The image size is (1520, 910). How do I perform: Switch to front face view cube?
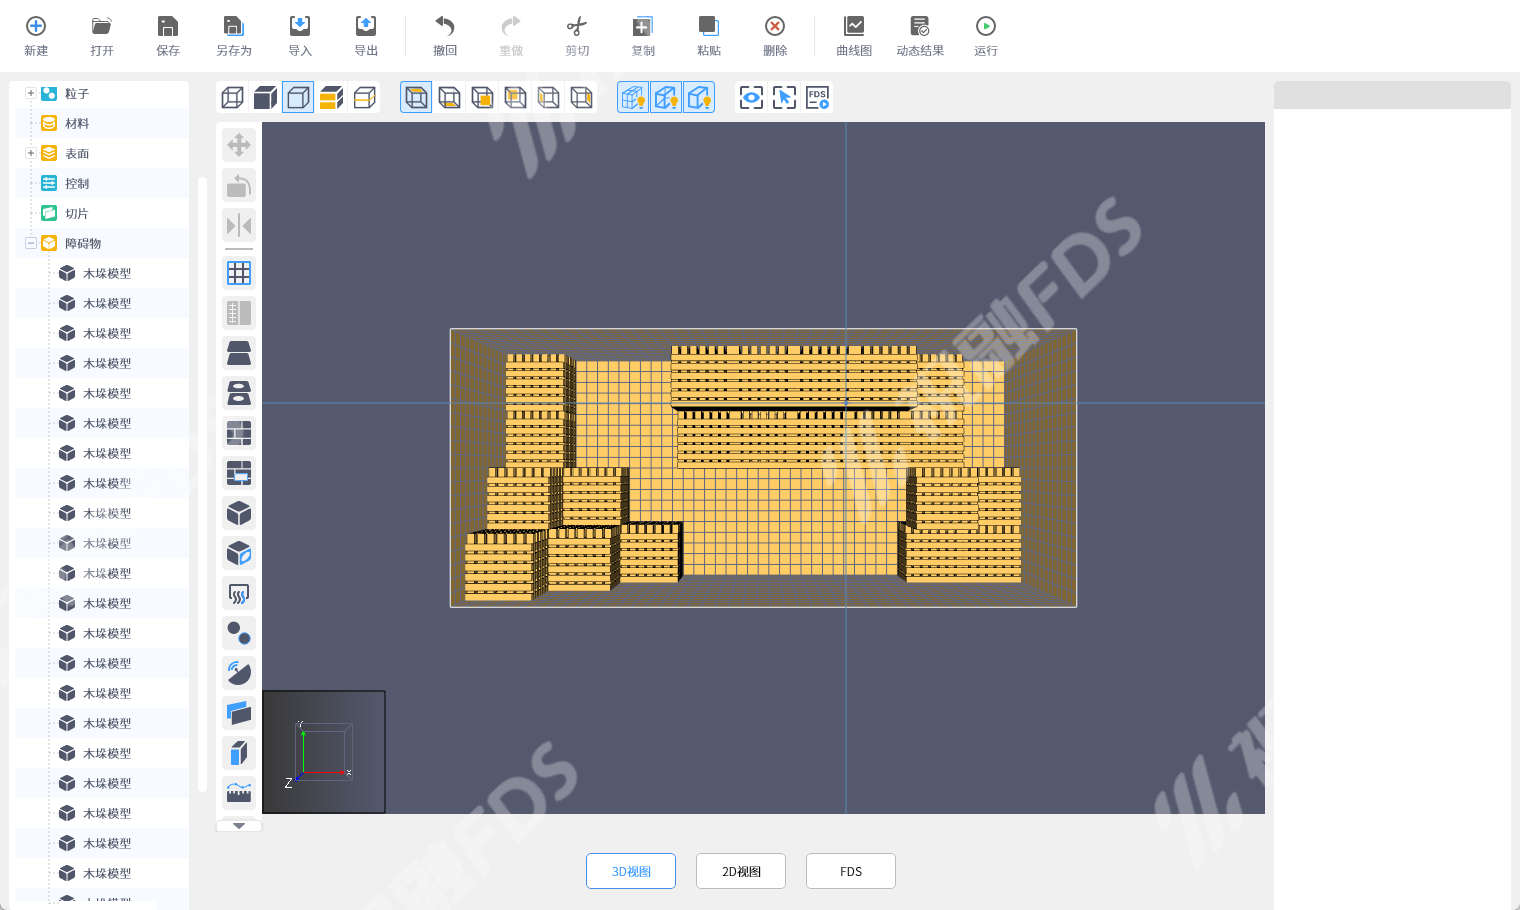[482, 97]
